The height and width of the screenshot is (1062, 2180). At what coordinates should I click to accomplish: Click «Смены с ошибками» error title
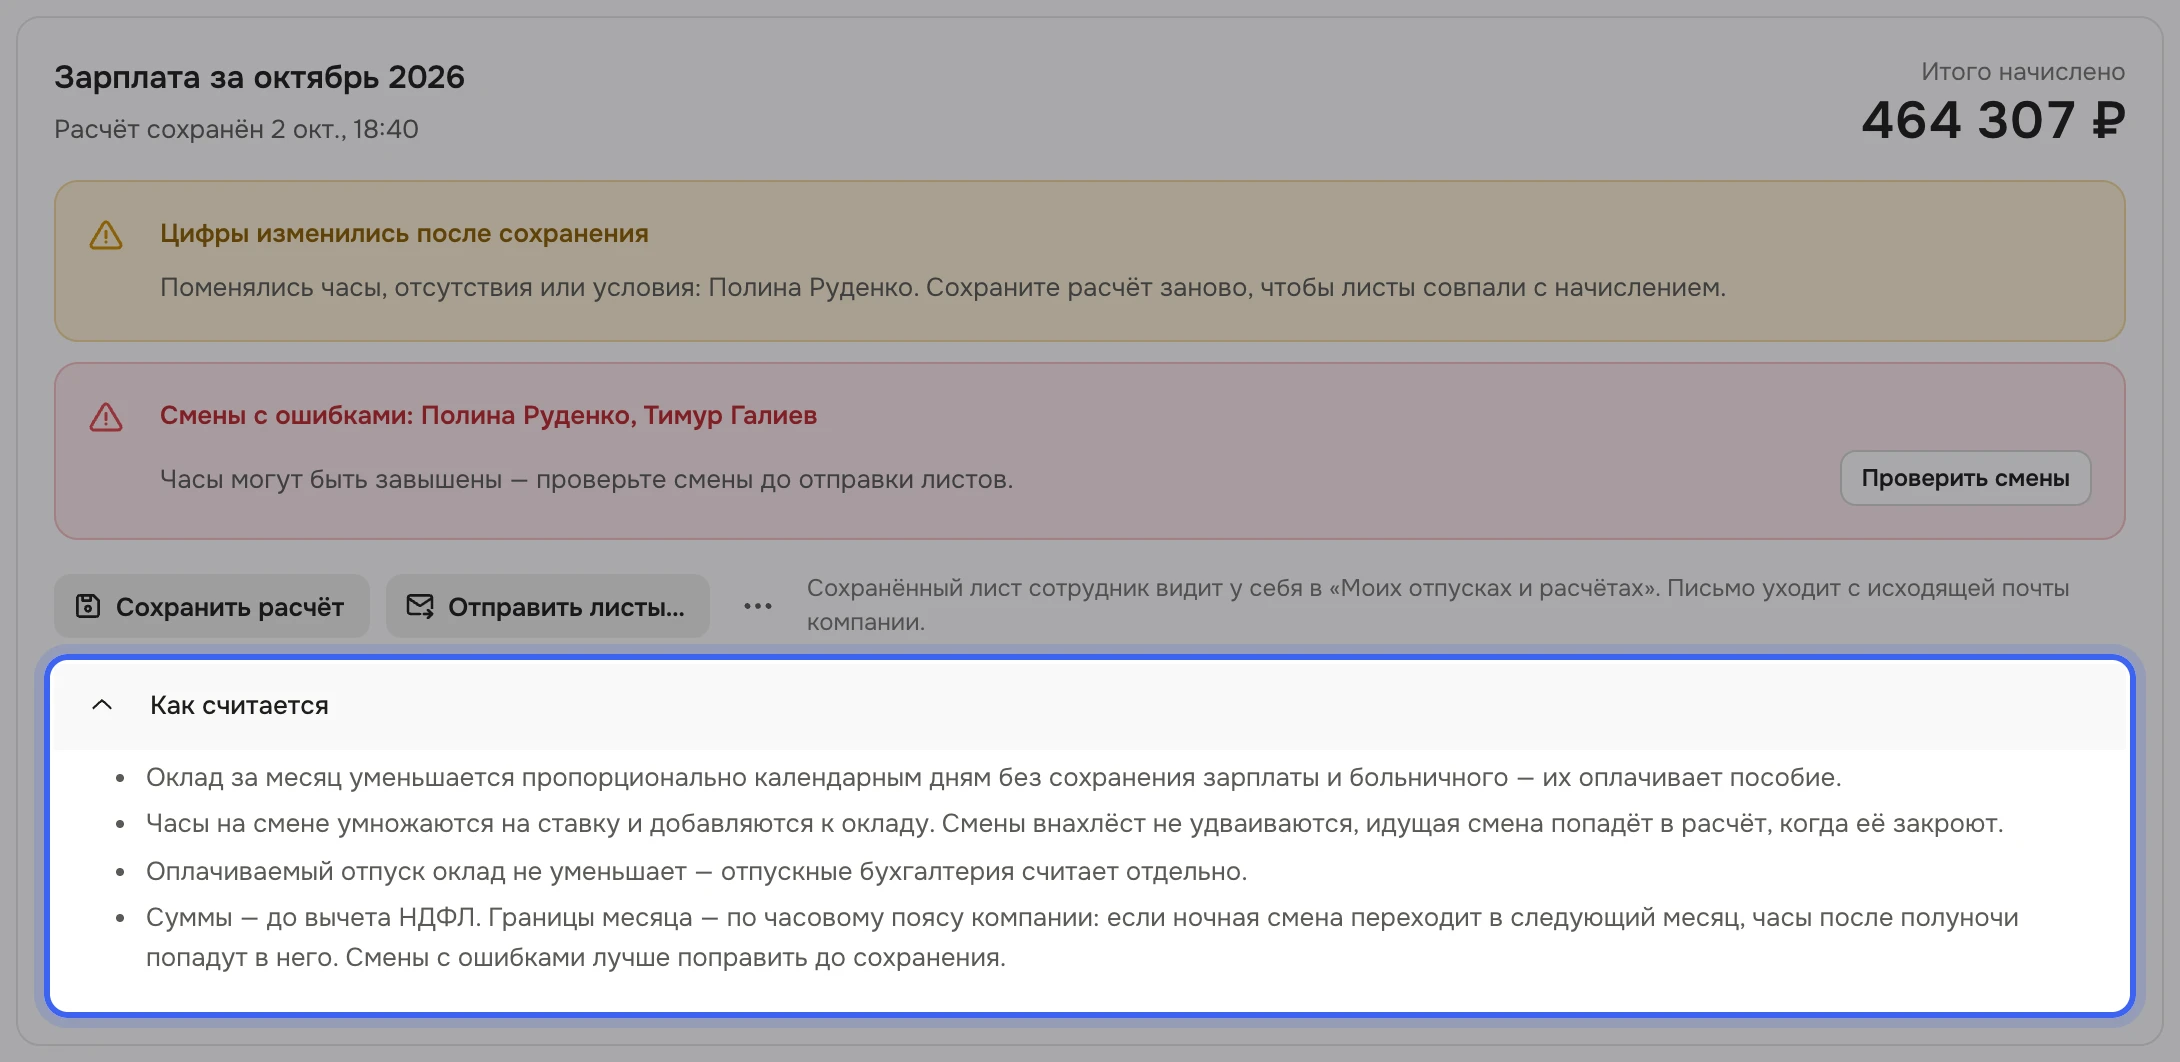point(488,415)
